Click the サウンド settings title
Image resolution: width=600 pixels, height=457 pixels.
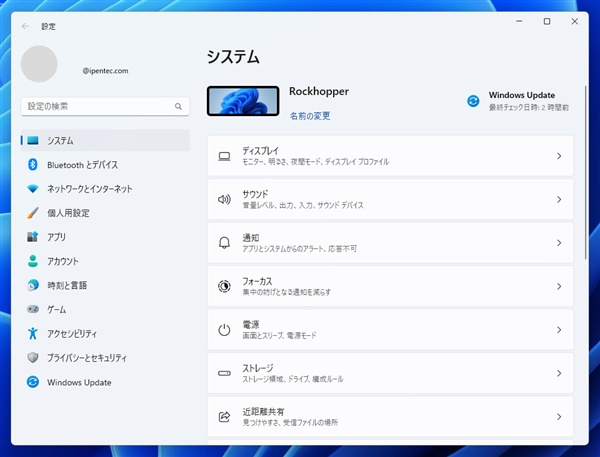255,194
